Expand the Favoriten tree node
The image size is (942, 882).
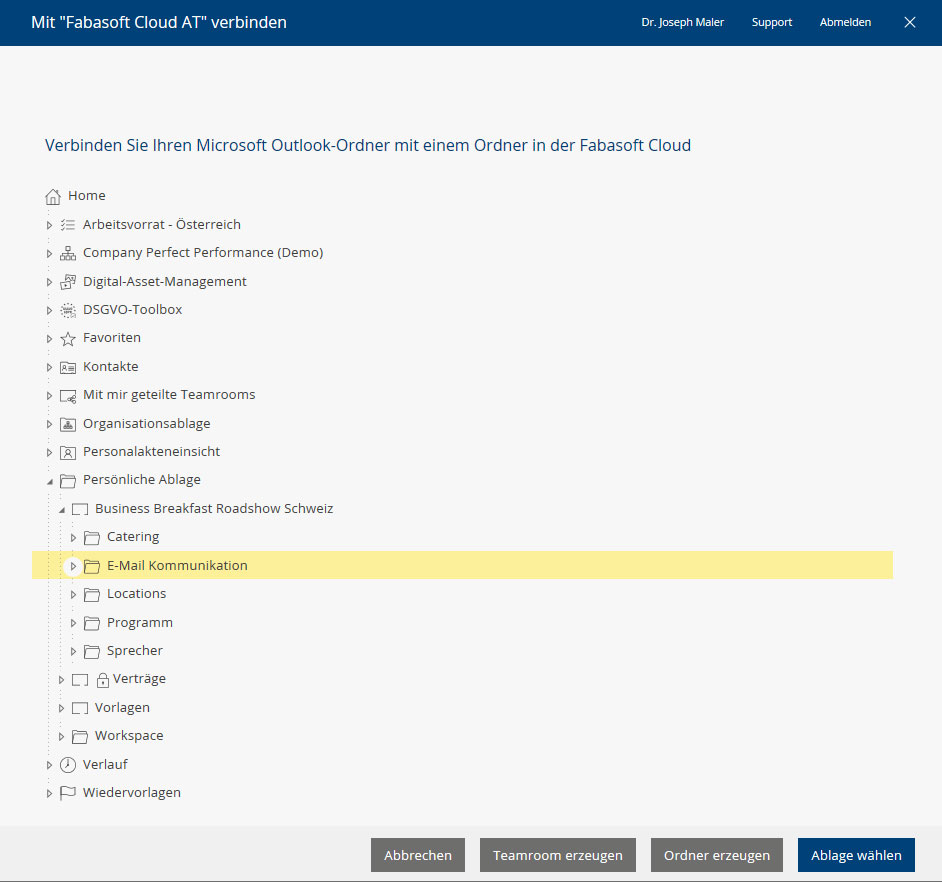pyautogui.click(x=49, y=339)
